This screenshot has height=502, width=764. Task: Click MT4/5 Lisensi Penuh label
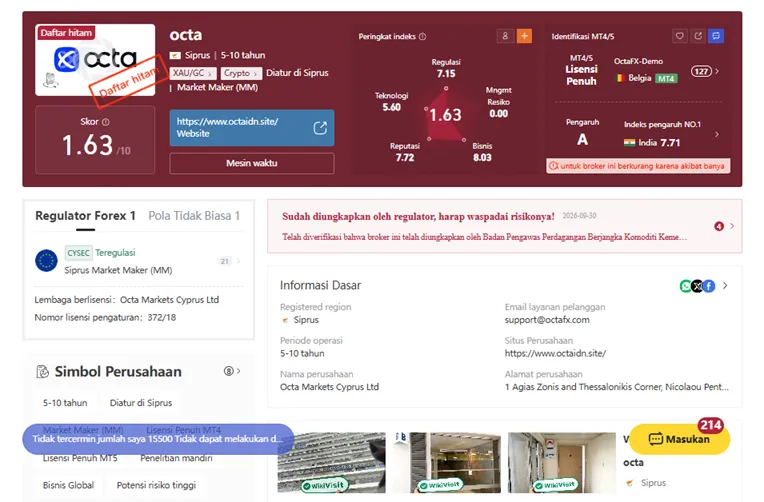pyautogui.click(x=581, y=70)
